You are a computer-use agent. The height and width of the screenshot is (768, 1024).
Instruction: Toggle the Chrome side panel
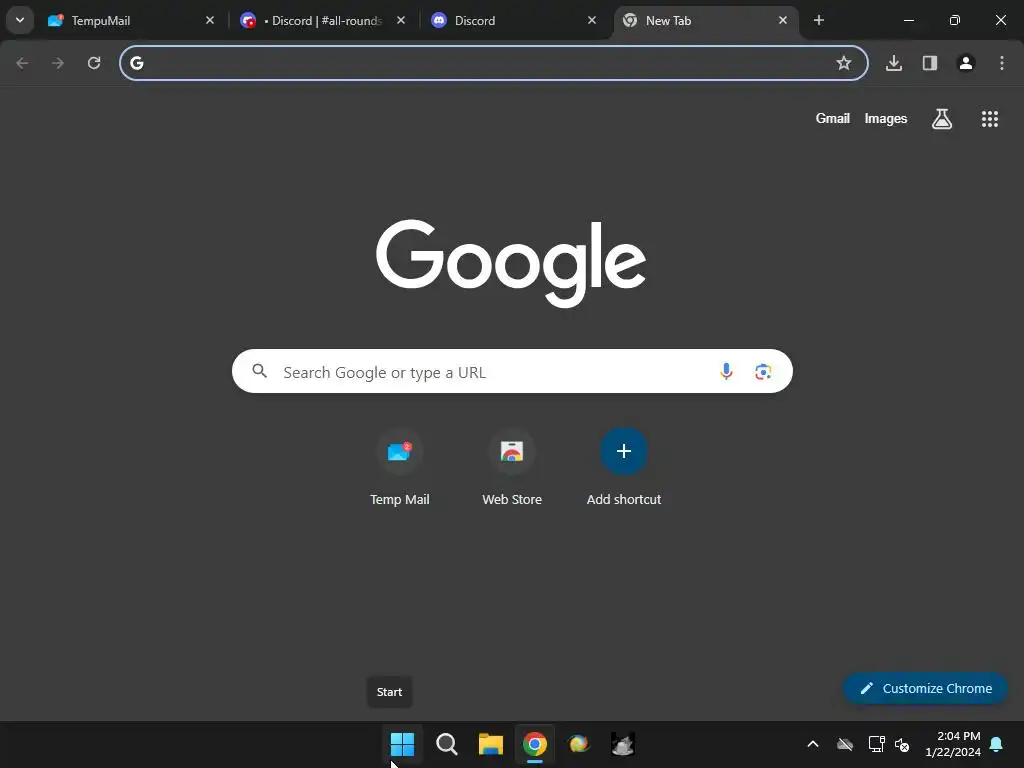click(x=930, y=63)
